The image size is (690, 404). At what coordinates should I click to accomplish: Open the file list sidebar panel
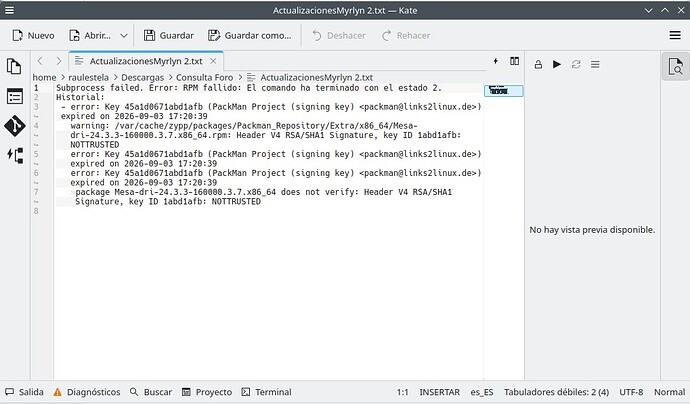[15, 96]
